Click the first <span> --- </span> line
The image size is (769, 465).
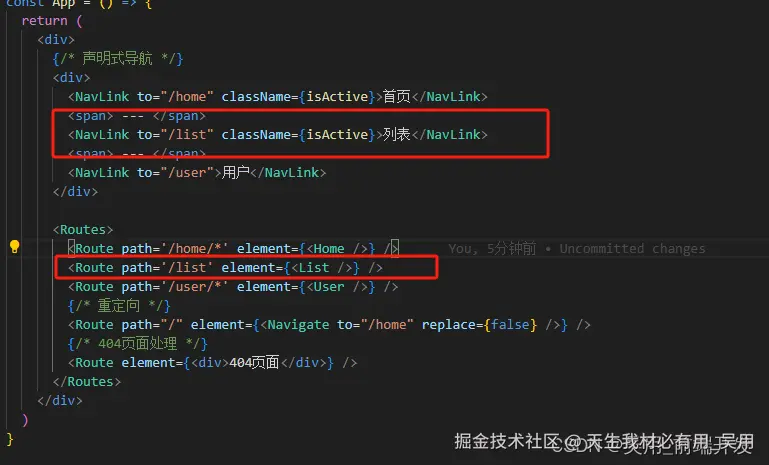(137, 116)
